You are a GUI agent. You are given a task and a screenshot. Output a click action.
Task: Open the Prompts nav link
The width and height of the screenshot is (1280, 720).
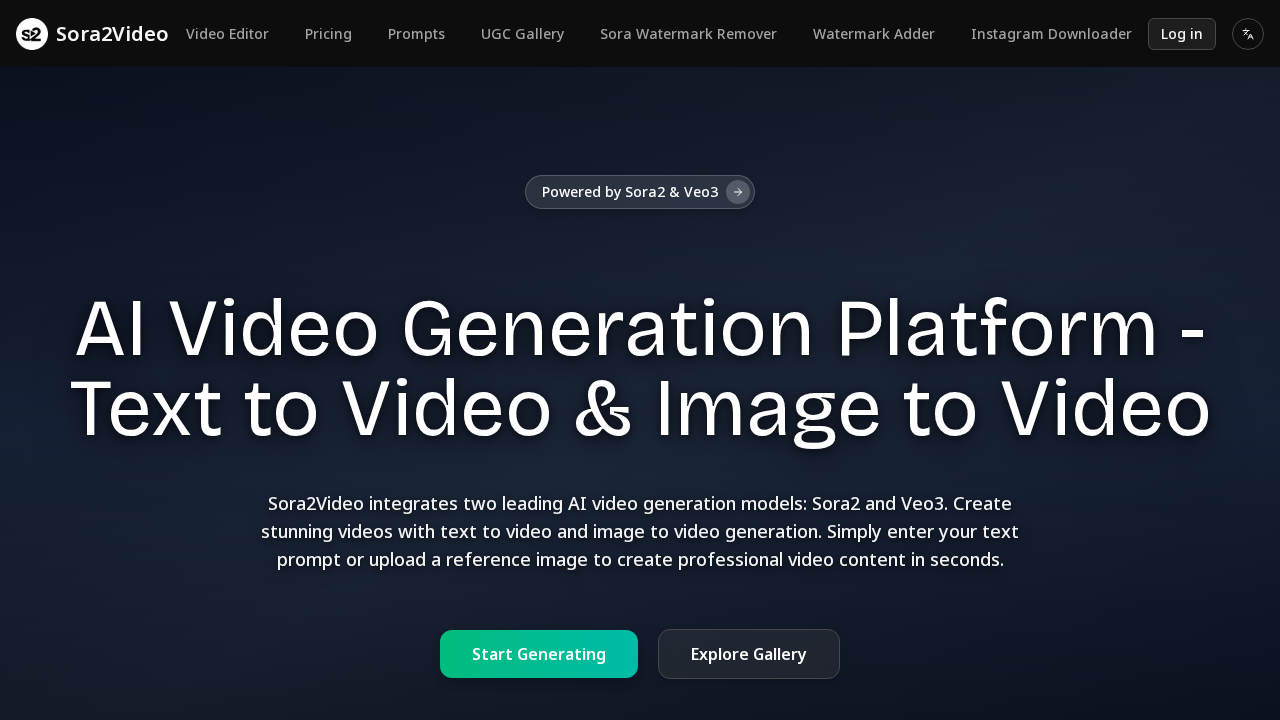pyautogui.click(x=416, y=34)
